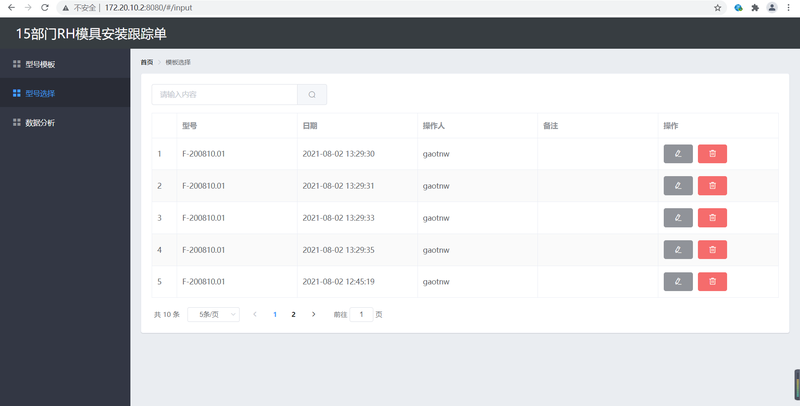The width and height of the screenshot is (800, 406).
Task: Go to the next page with the right chevron
Action: tap(313, 314)
